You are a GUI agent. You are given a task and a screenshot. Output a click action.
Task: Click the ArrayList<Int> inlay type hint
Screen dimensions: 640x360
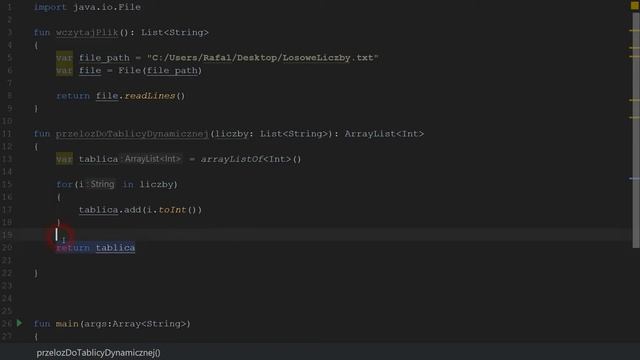tap(152, 159)
